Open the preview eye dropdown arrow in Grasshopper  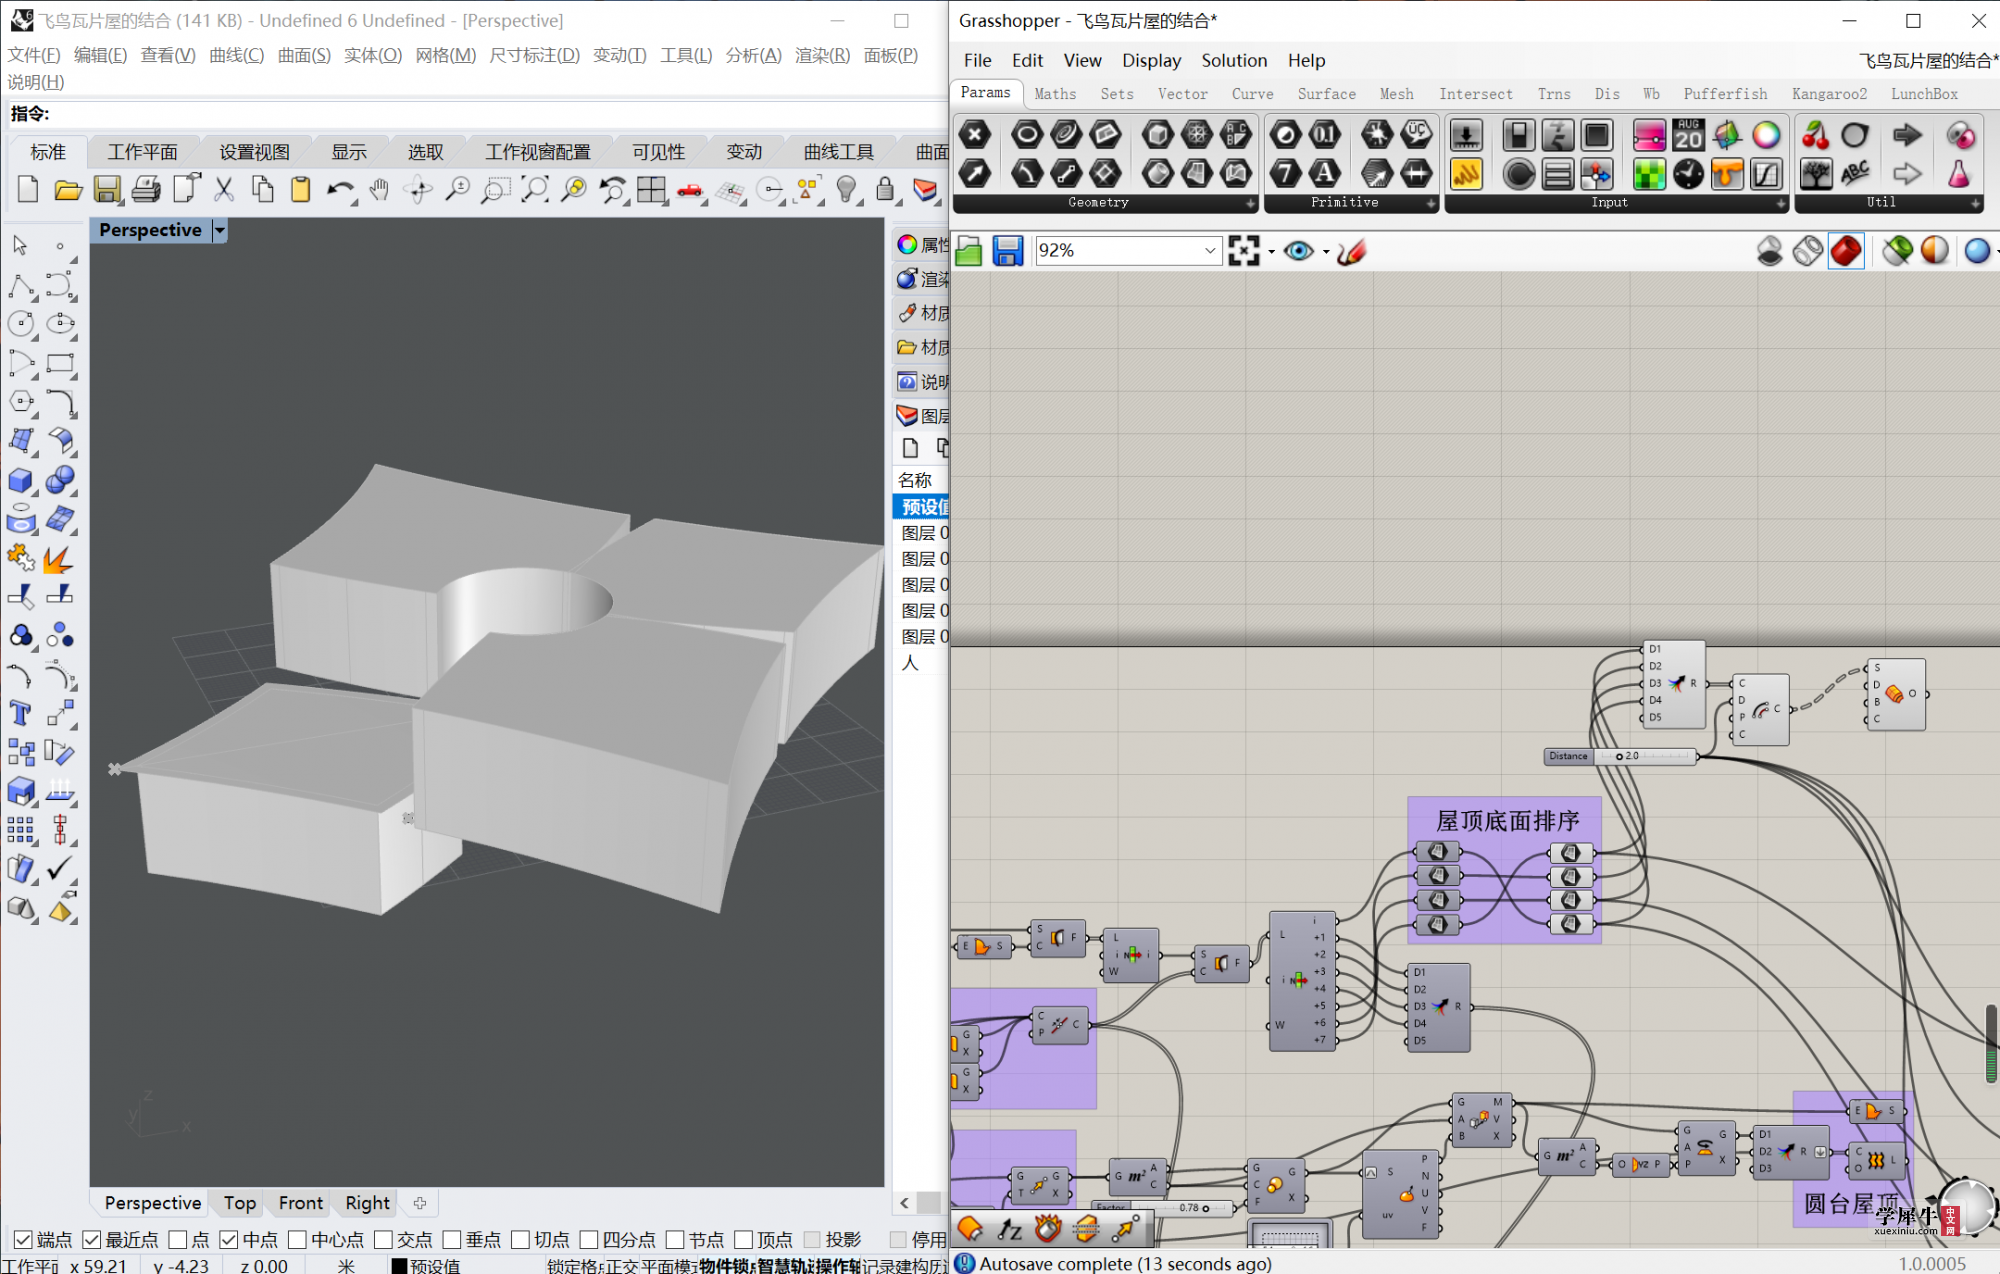pyautogui.click(x=1326, y=251)
